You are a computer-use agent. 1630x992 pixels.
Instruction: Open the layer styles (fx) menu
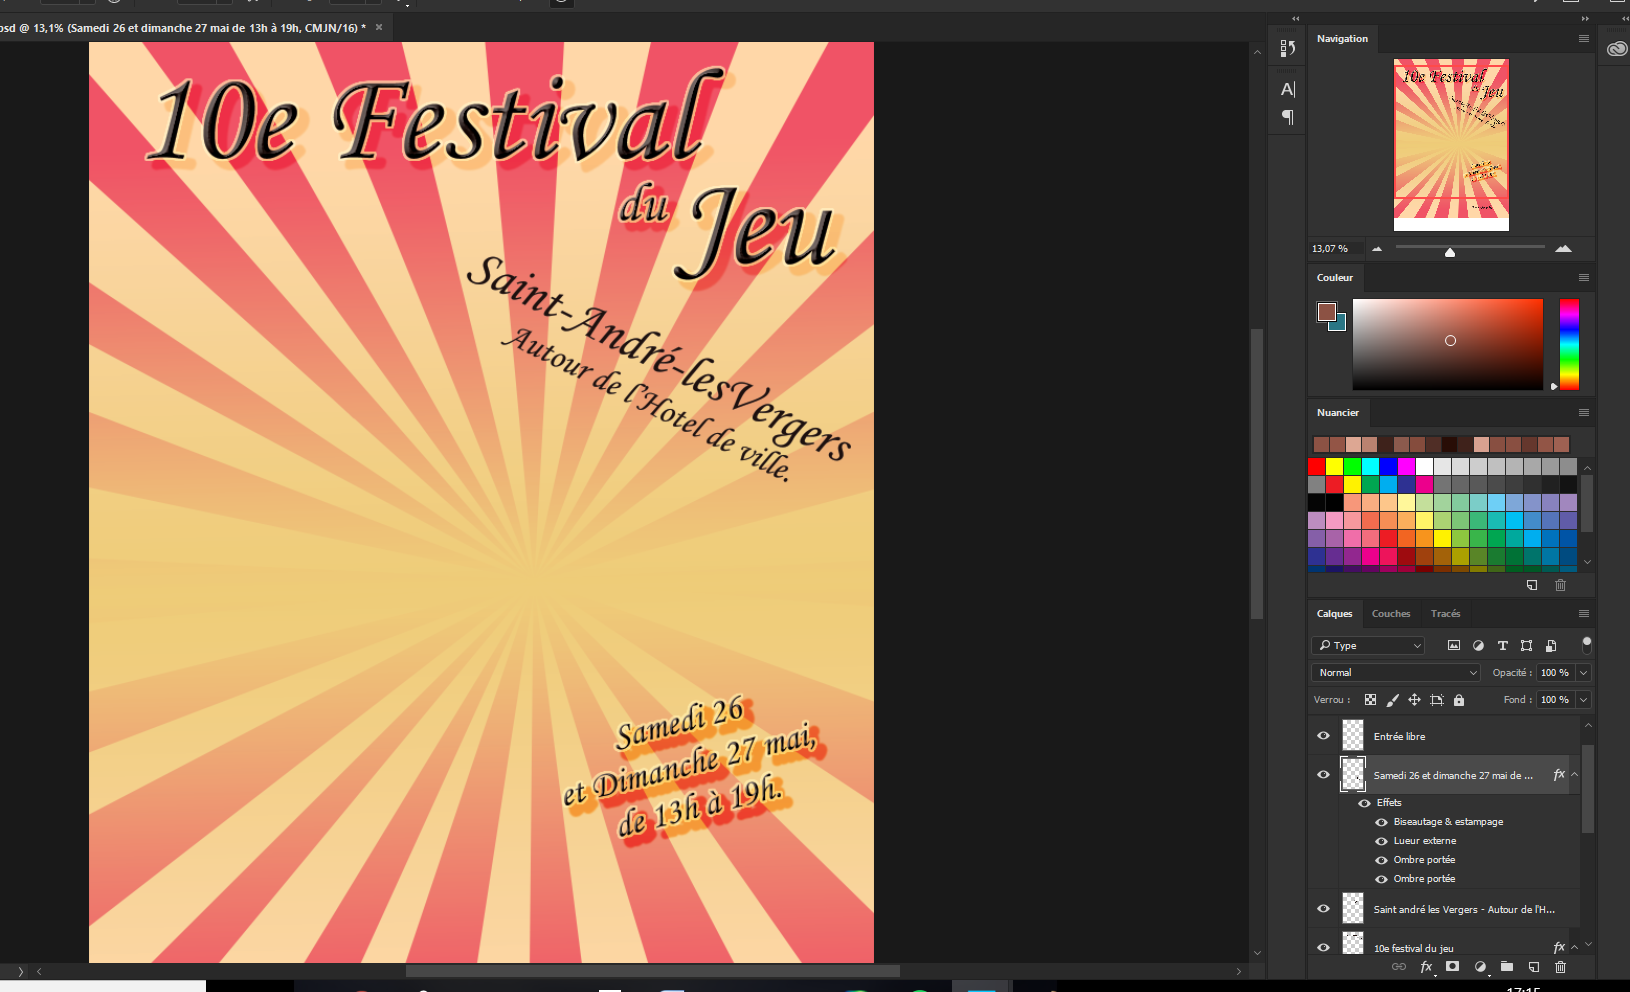[1426, 967]
